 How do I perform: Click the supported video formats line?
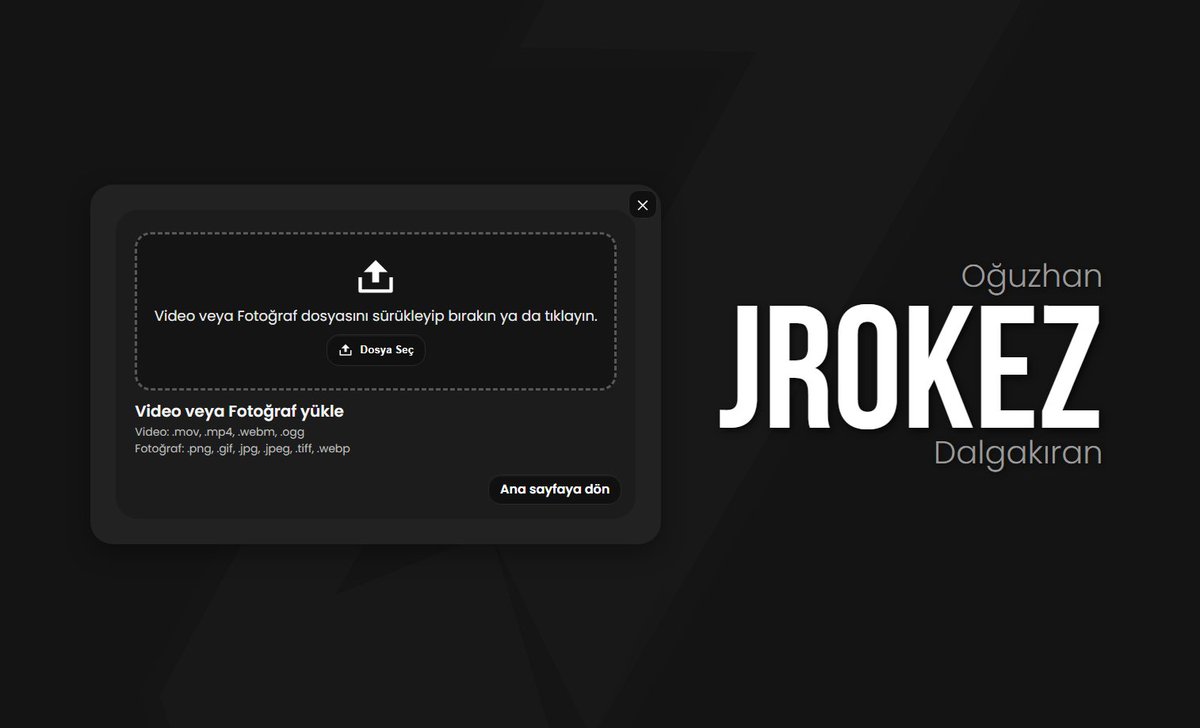(x=220, y=431)
